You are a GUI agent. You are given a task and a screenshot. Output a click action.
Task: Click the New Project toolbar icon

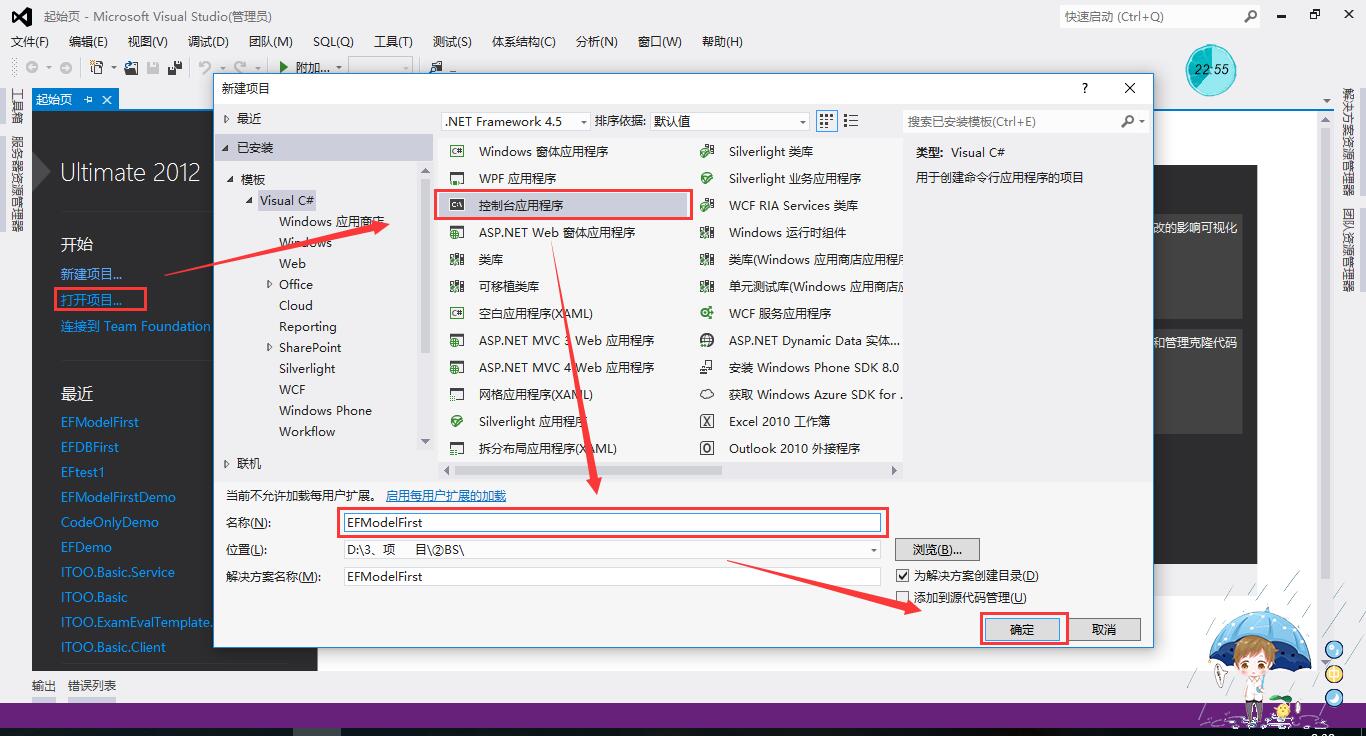[96, 67]
